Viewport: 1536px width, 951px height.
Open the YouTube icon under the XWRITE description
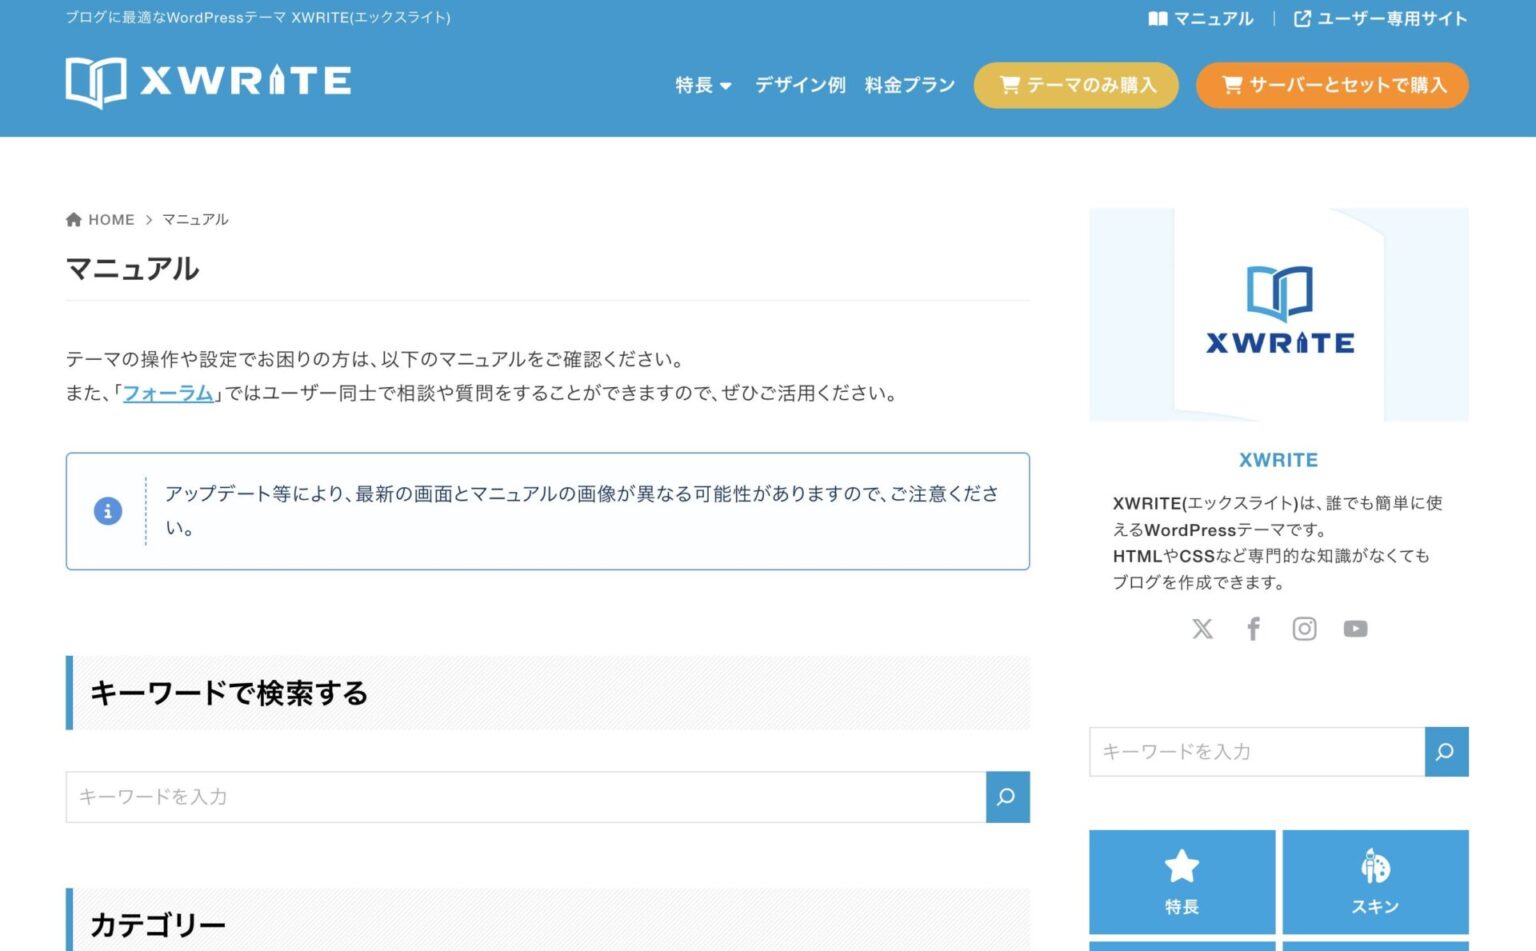[1355, 628]
